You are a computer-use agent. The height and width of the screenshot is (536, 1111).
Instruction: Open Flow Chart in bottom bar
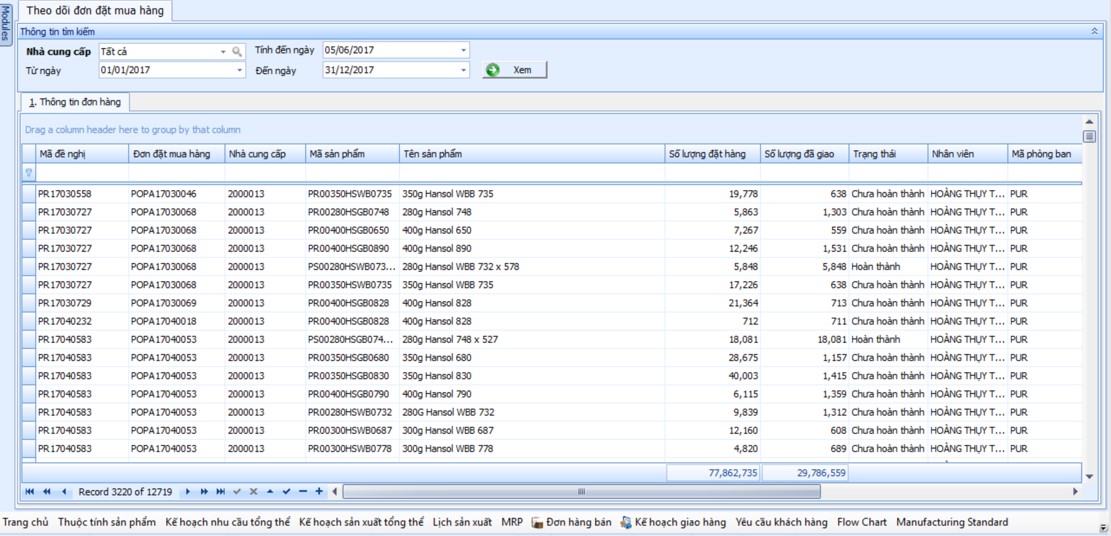click(862, 523)
